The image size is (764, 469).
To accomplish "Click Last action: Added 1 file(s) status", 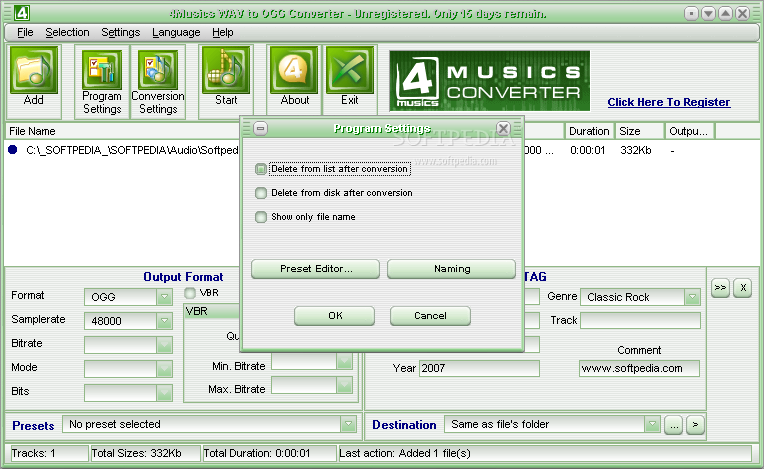I will 545,453.
